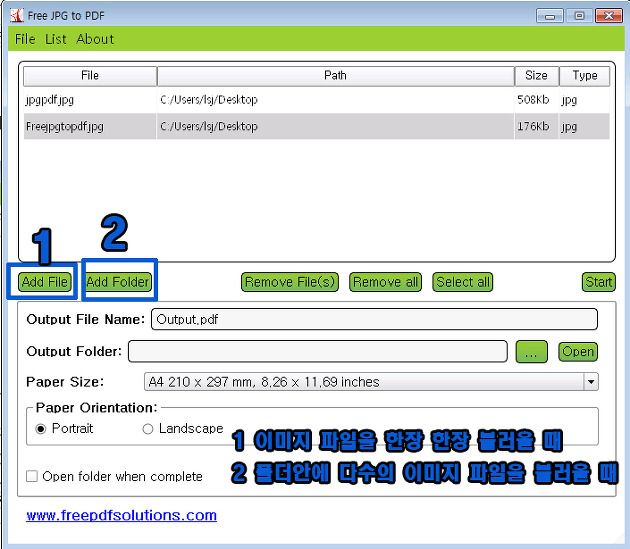The image size is (630, 549).
Task: Open the output folder with Open button
Action: (578, 352)
